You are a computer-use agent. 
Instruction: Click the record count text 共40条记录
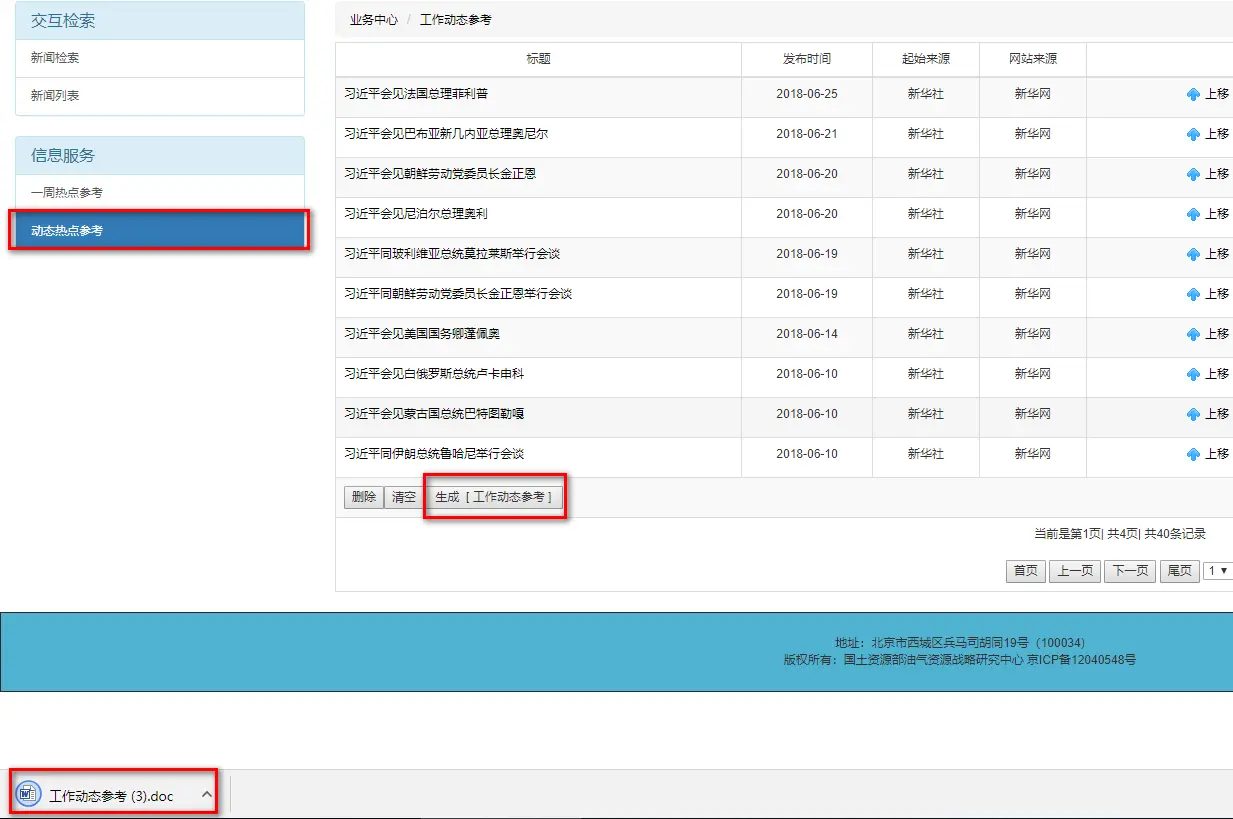1175,534
